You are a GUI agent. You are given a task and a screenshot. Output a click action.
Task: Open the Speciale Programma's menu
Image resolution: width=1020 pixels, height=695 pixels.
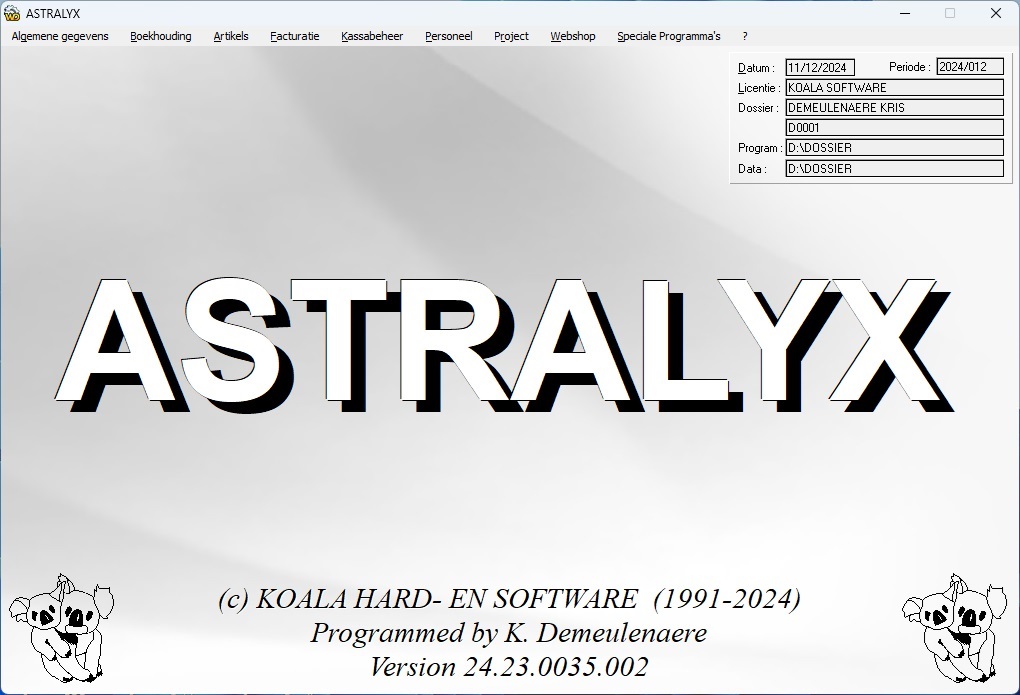tap(669, 36)
